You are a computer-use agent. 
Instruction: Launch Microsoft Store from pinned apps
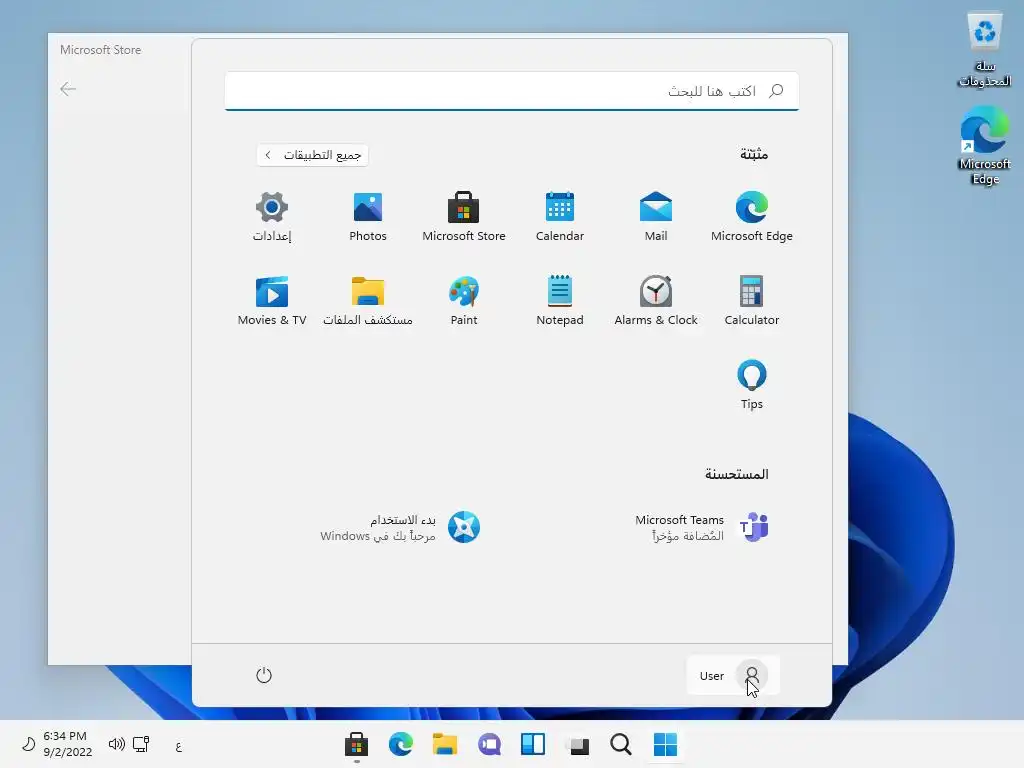464,217
